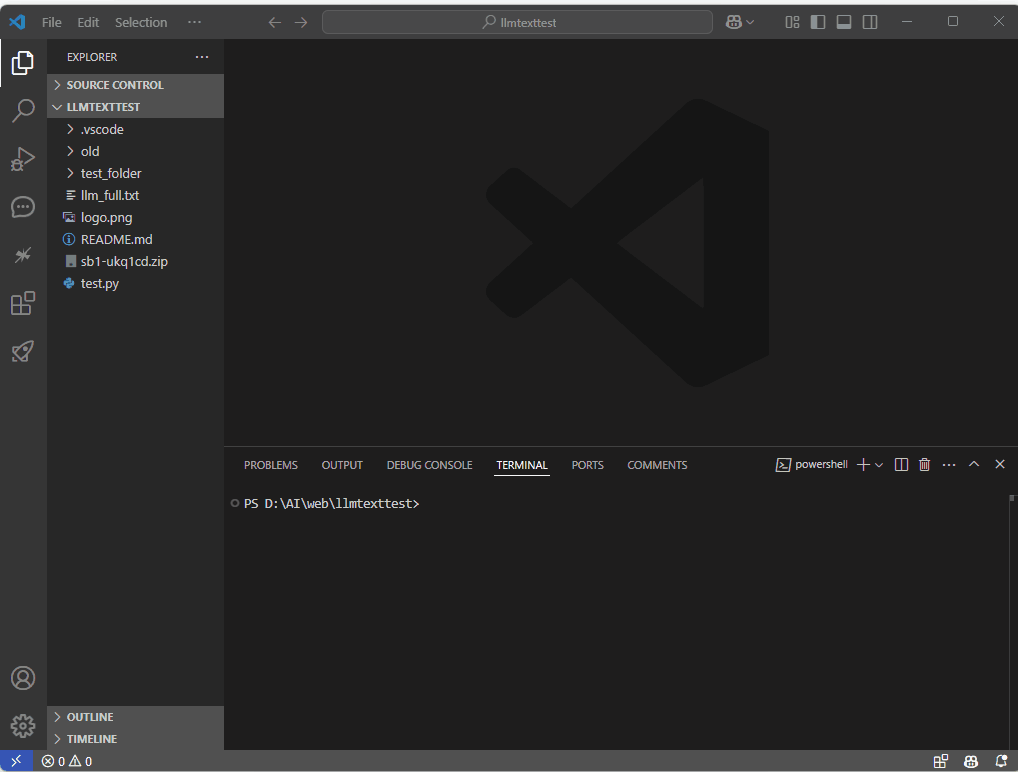Expand the Timeline section
The height and width of the screenshot is (772, 1018).
point(135,739)
